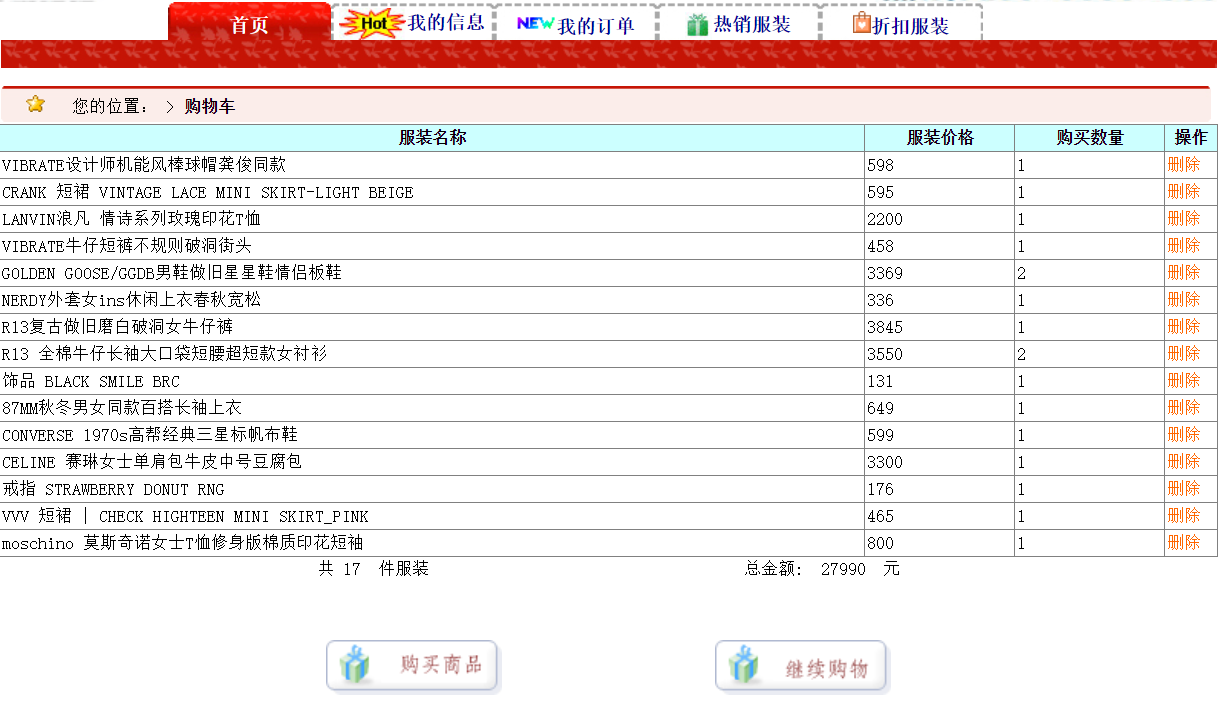The image size is (1224, 707).
Task: Click the gift box icon on 继续购物 button
Action: click(743, 665)
